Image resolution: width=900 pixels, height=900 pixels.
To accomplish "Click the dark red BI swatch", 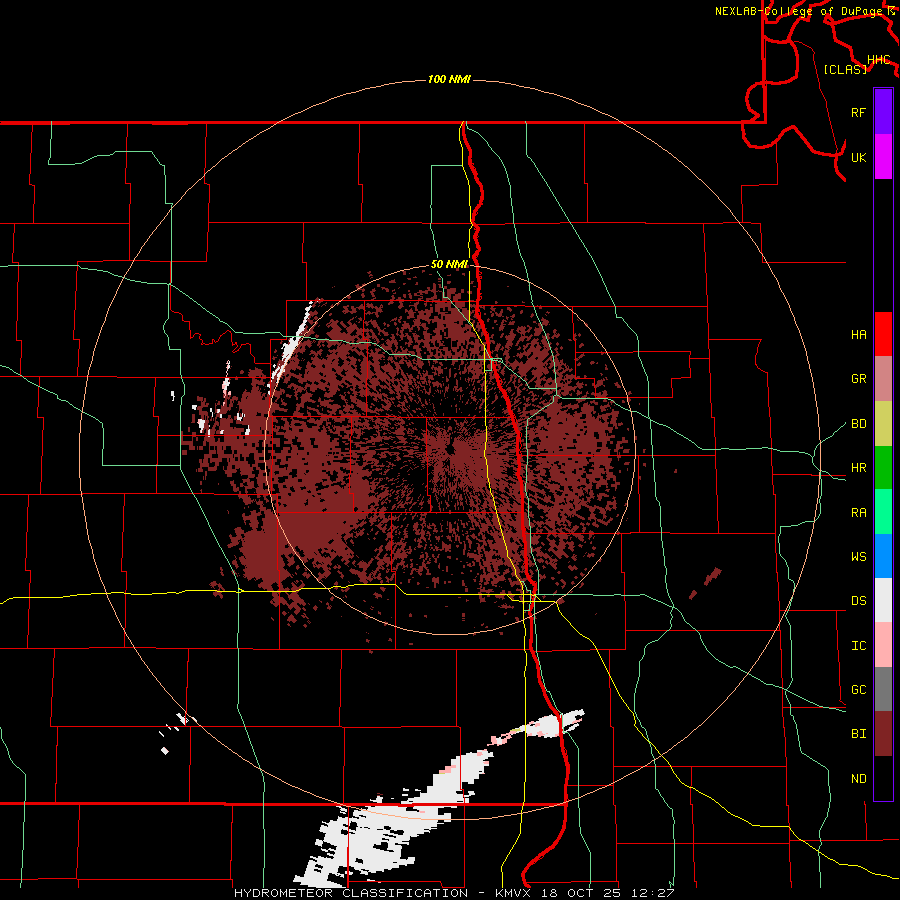I will [x=883, y=734].
